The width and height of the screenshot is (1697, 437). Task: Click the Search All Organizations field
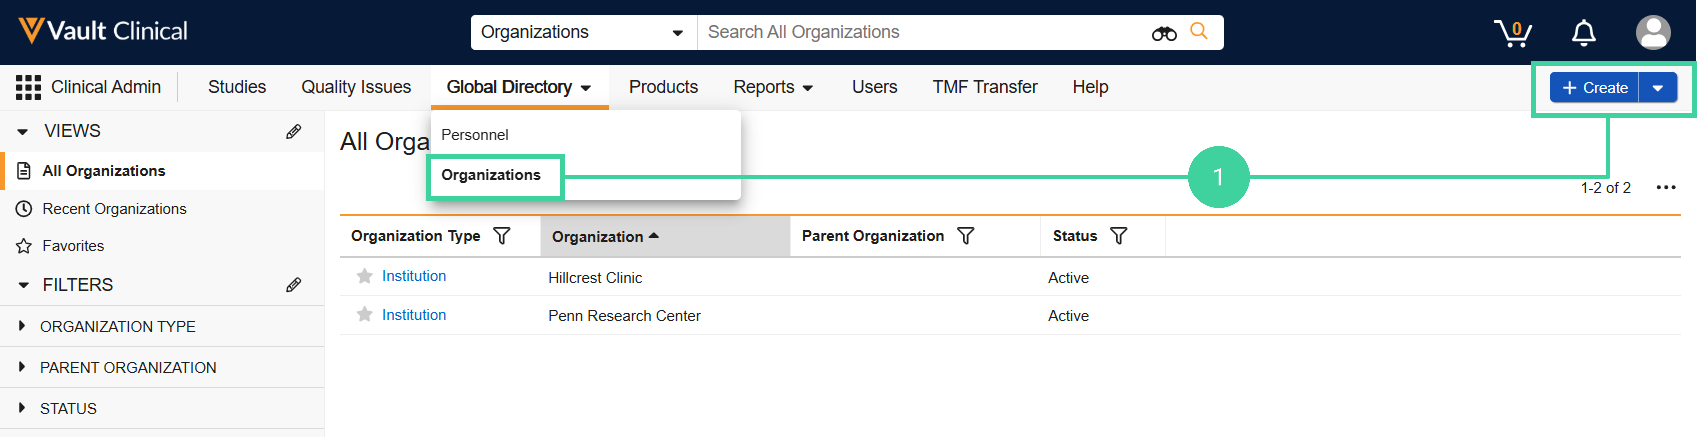[x=925, y=32]
